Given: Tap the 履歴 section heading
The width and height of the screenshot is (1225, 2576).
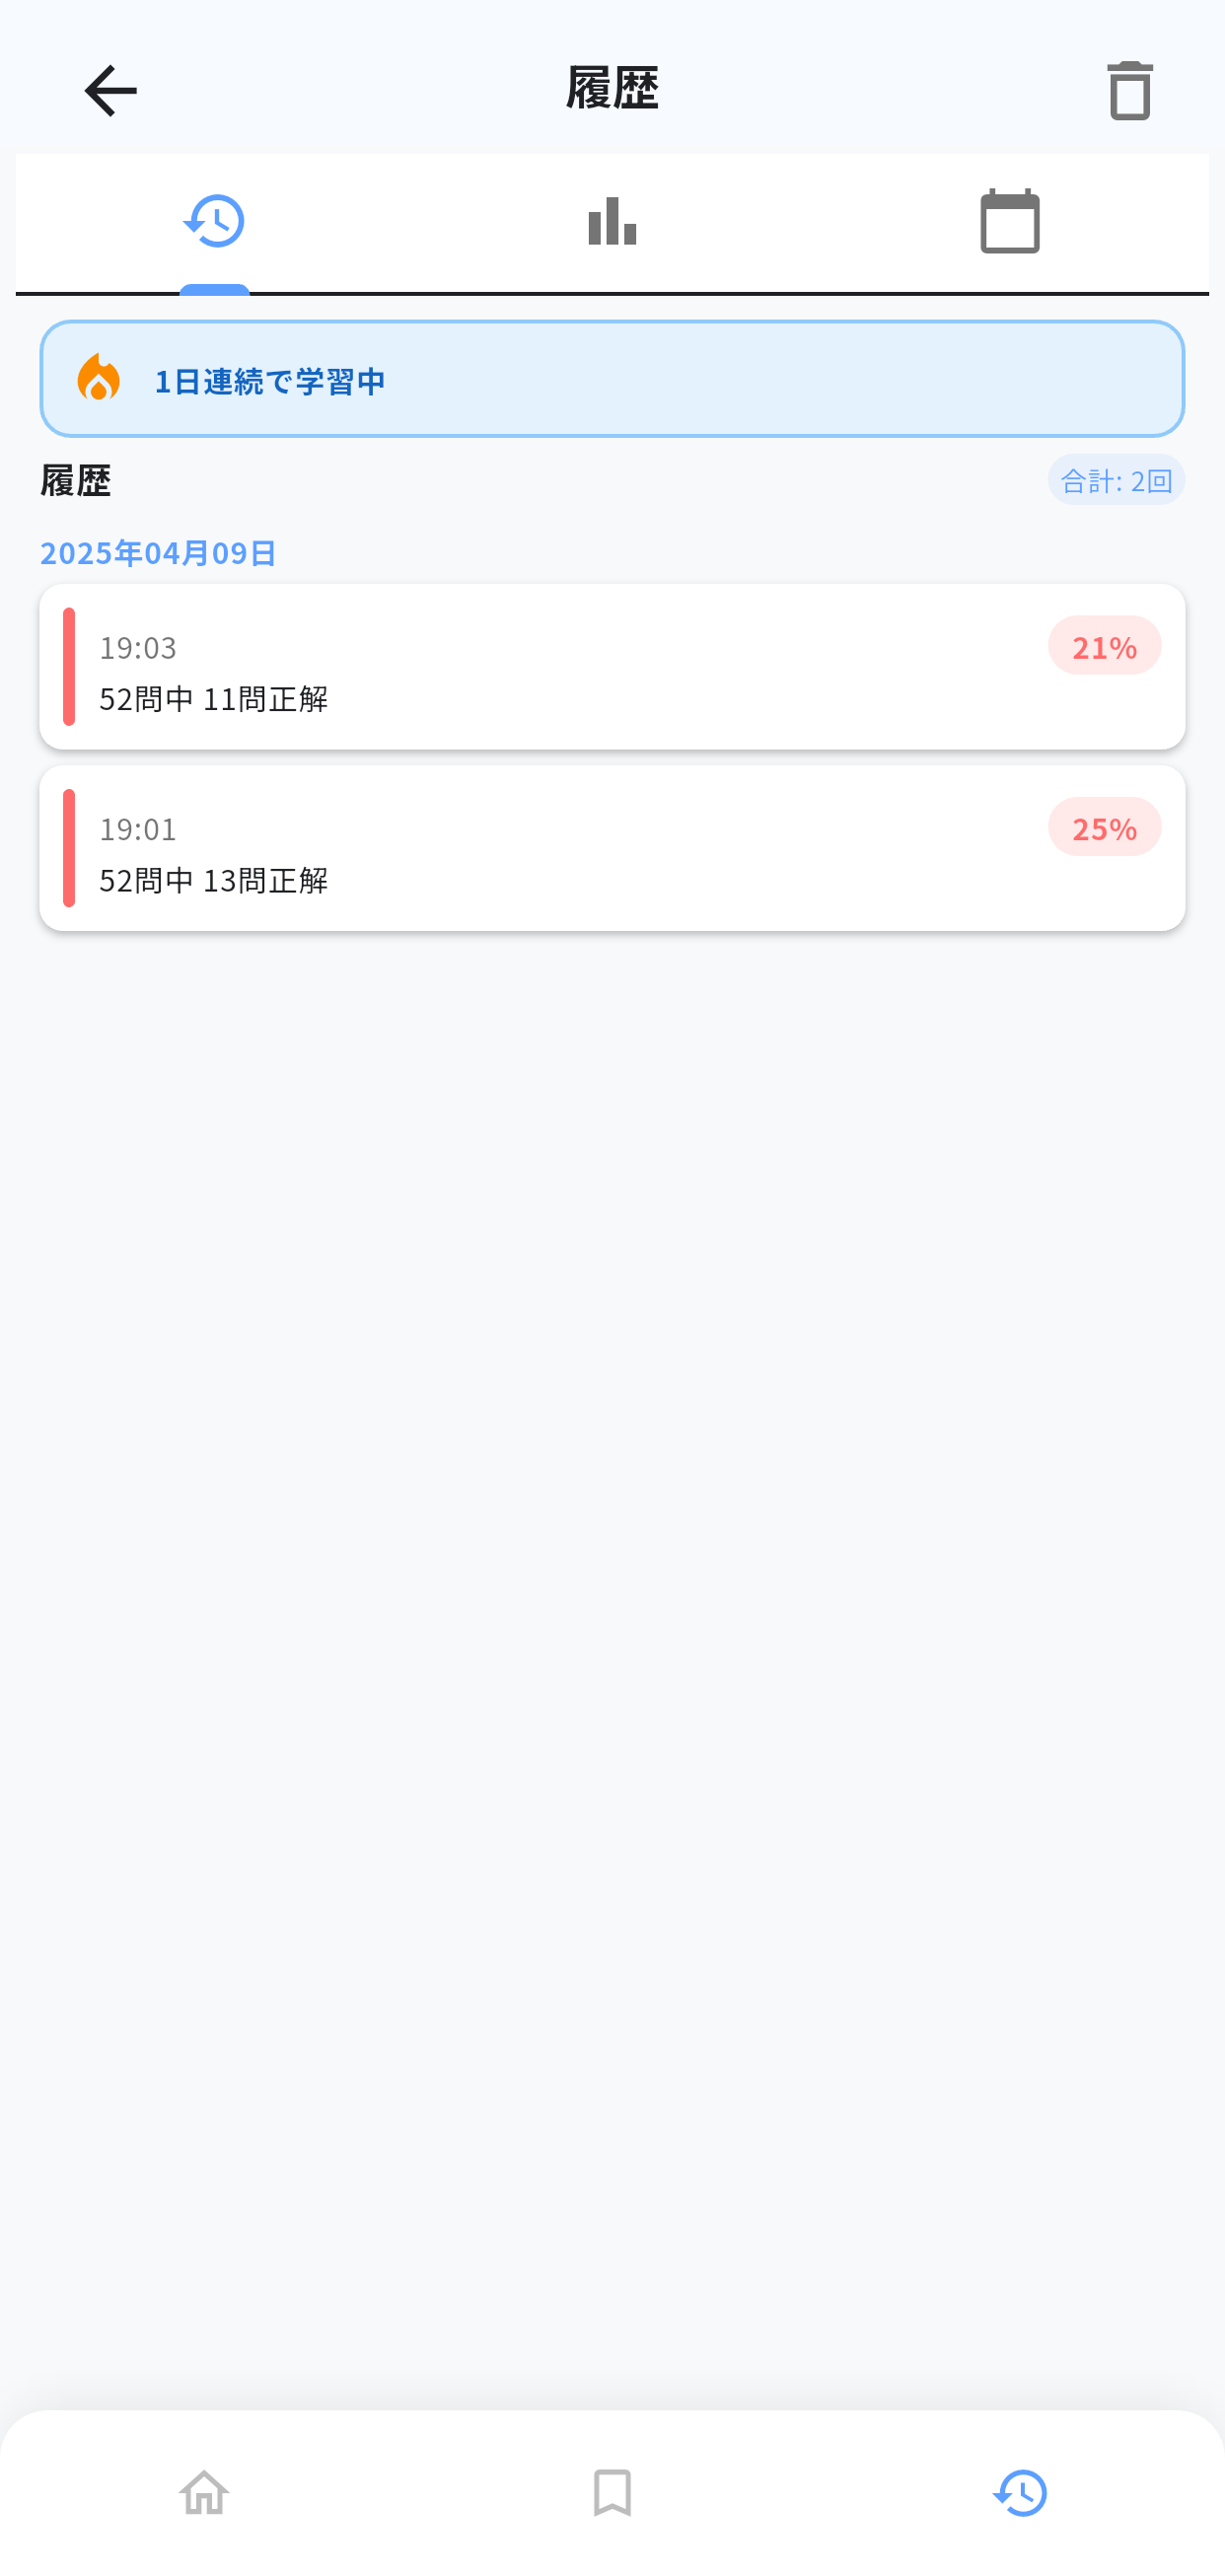Looking at the screenshot, I should click(75, 480).
